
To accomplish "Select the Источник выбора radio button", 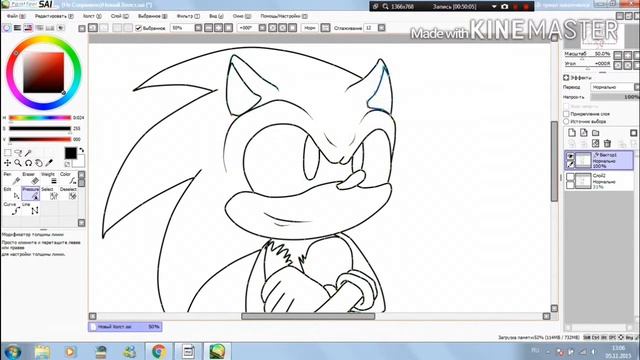I will [566, 122].
